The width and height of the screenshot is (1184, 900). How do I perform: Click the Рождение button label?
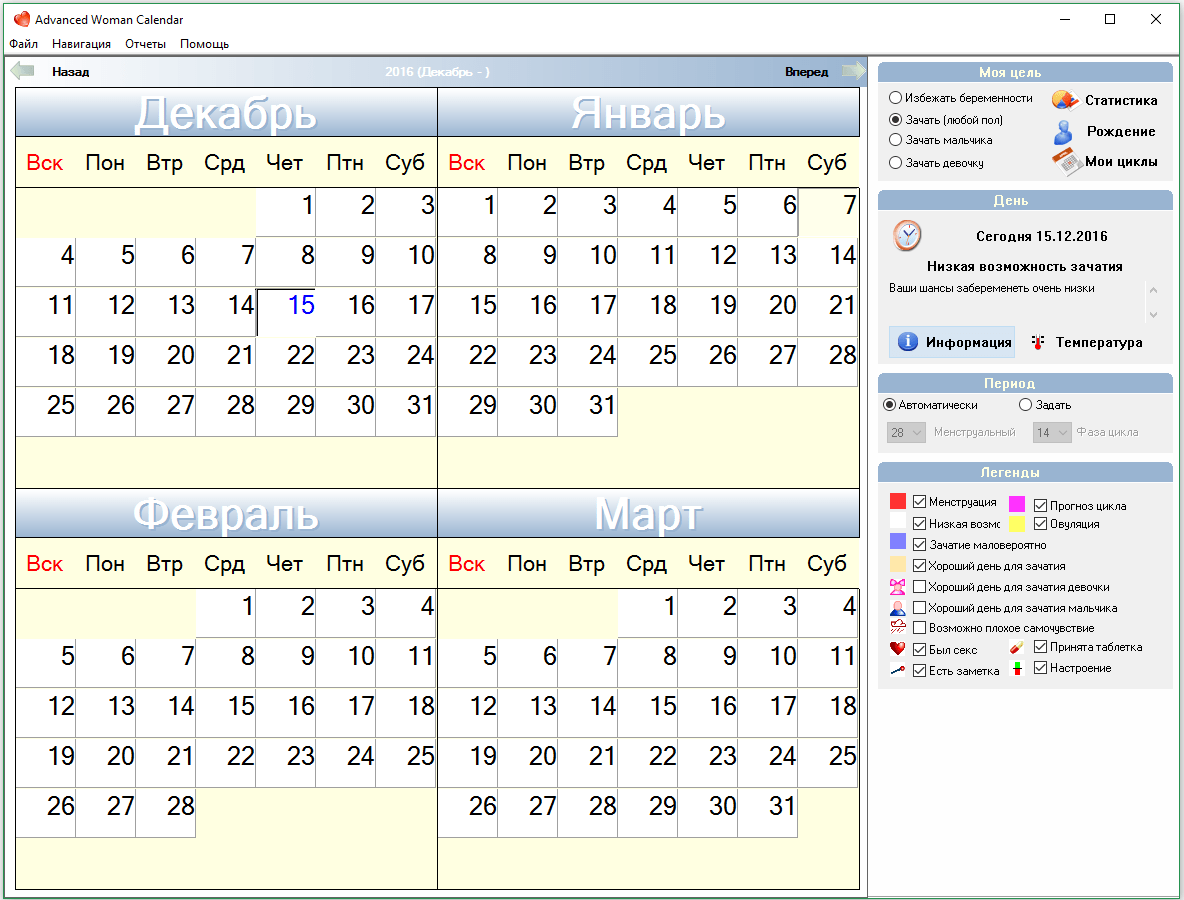[x=1121, y=131]
